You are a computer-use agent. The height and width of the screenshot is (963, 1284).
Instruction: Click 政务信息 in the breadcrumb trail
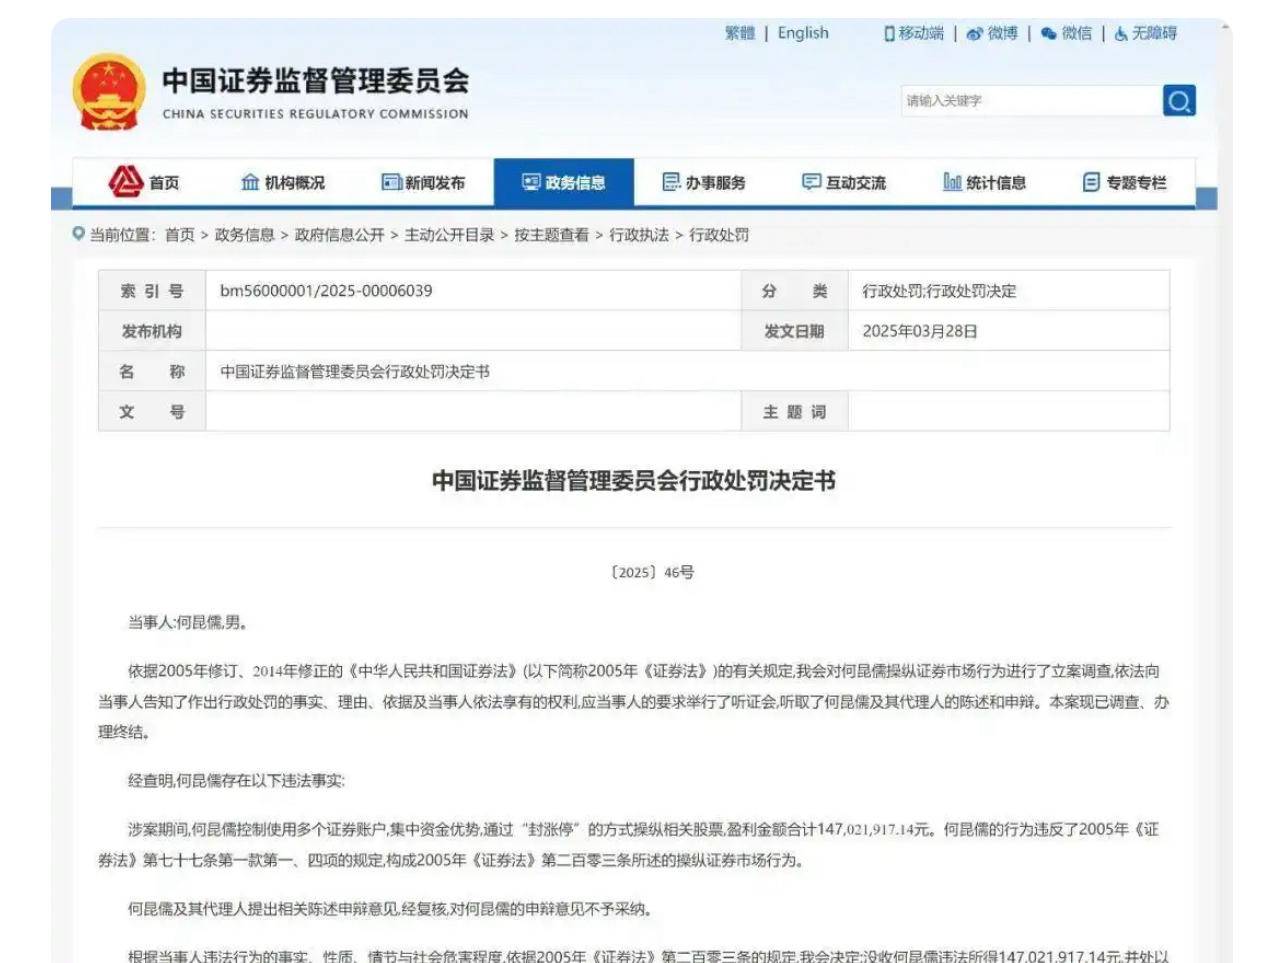pos(245,234)
